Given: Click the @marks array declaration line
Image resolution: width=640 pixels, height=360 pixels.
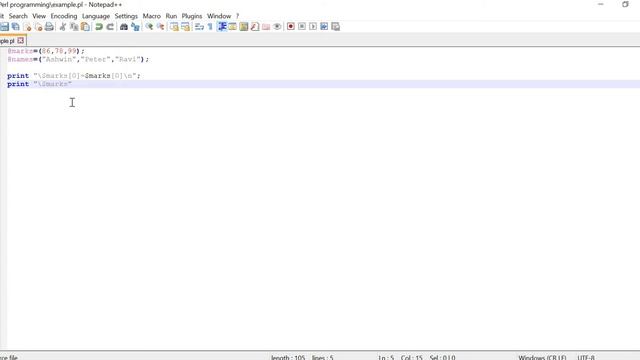Looking at the screenshot, I should (46, 51).
